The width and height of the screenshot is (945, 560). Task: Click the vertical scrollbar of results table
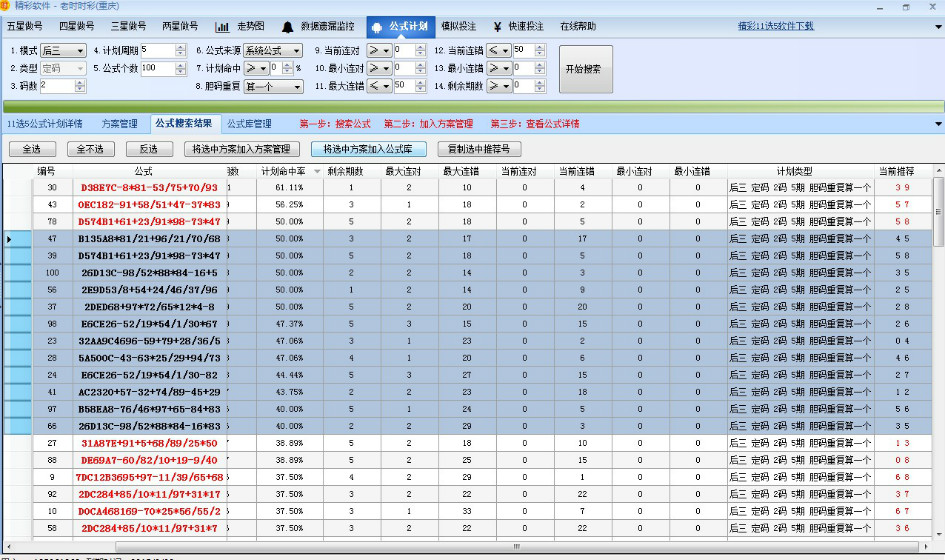click(938, 300)
